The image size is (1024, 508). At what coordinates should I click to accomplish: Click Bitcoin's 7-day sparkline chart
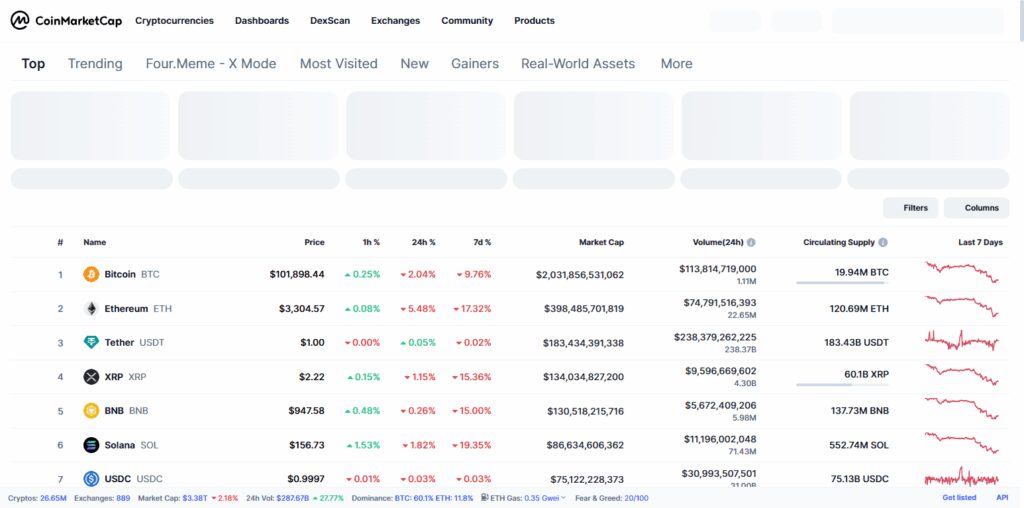(962, 272)
